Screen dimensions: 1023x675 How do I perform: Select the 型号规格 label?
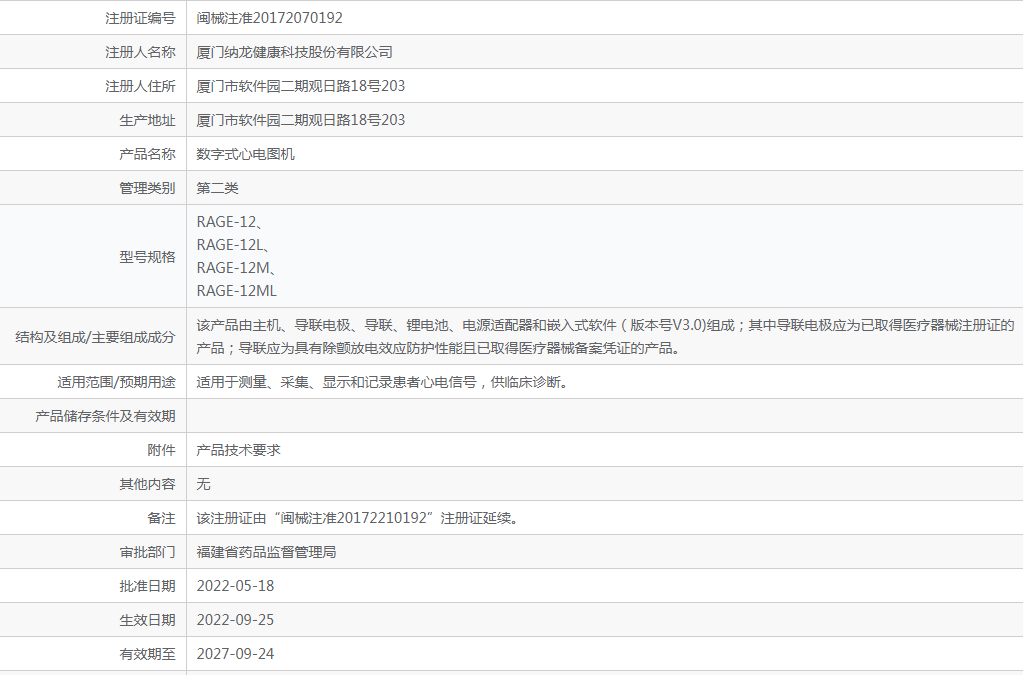[147, 256]
